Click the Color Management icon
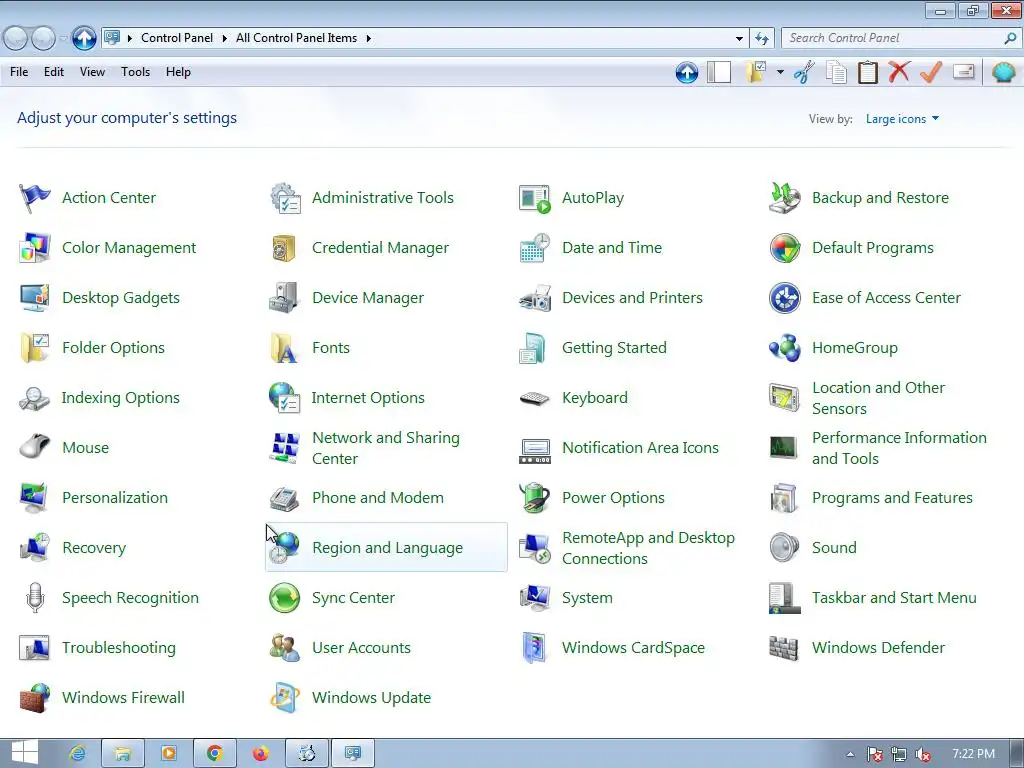Viewport: 1024px width, 768px height. tap(35, 248)
